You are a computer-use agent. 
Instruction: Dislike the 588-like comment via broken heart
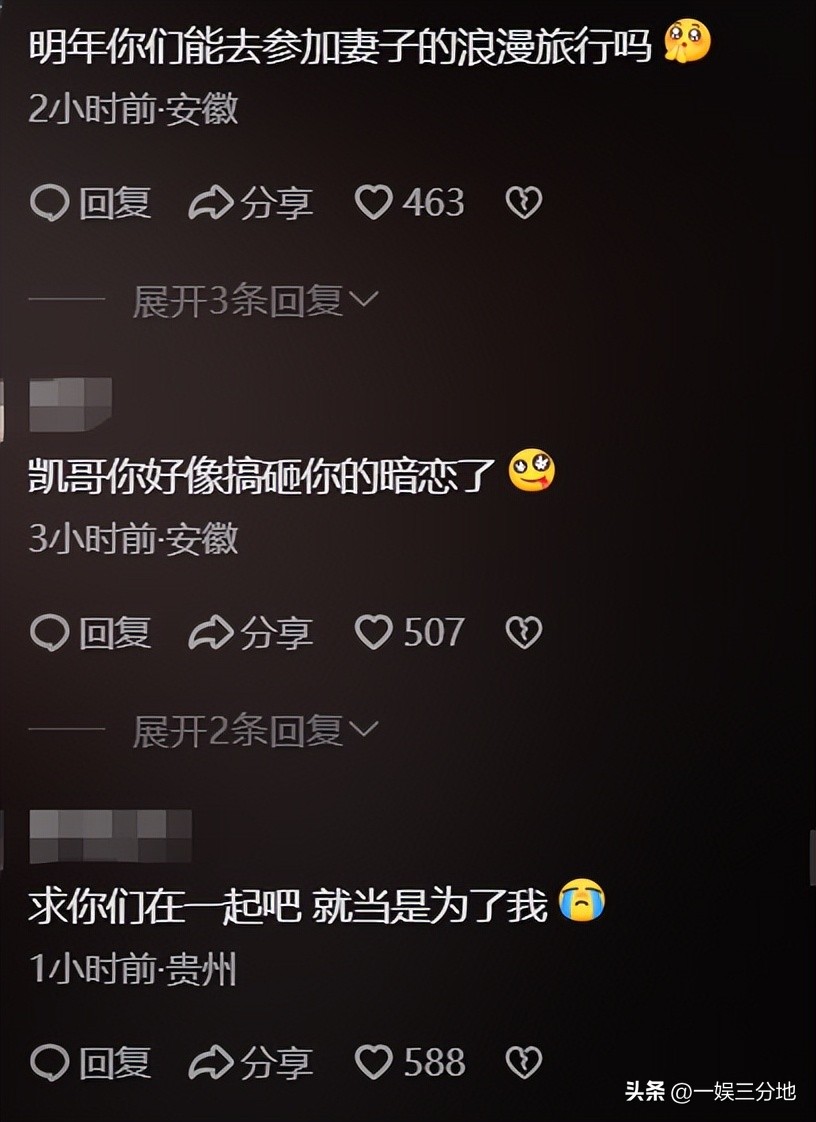point(524,1063)
